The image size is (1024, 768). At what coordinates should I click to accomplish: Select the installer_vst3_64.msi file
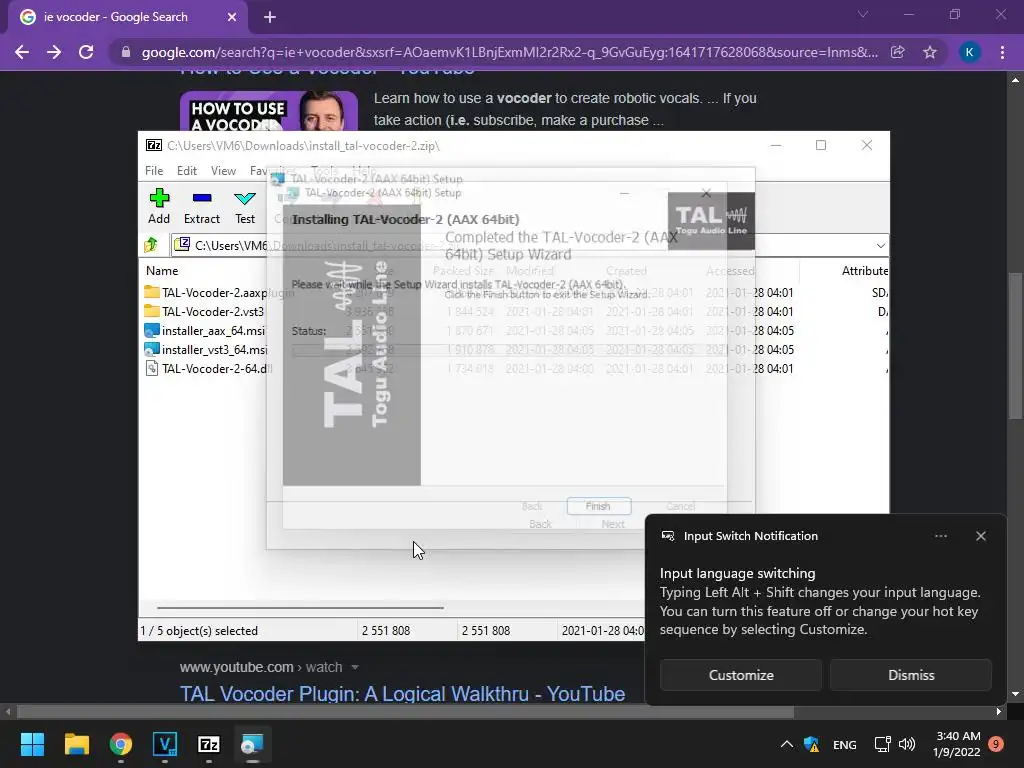pyautogui.click(x=206, y=349)
